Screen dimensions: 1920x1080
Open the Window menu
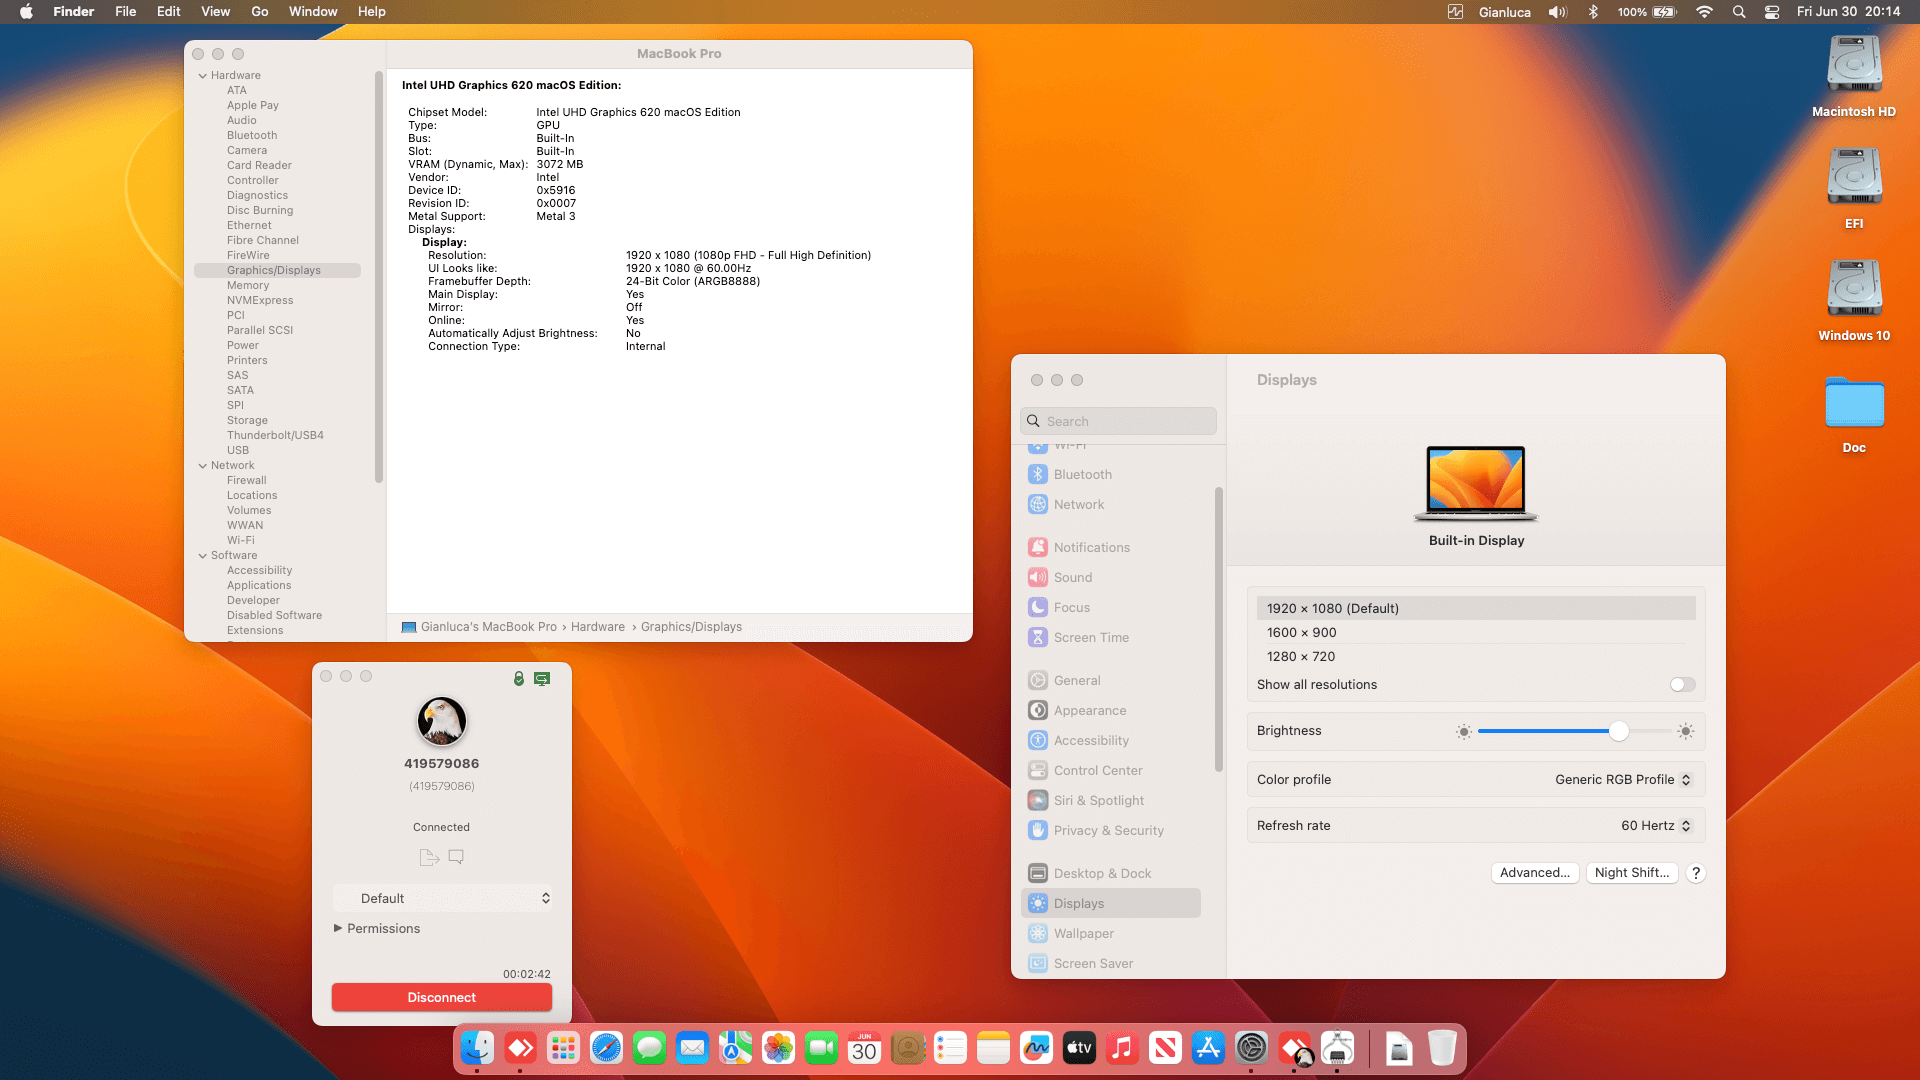(x=313, y=11)
